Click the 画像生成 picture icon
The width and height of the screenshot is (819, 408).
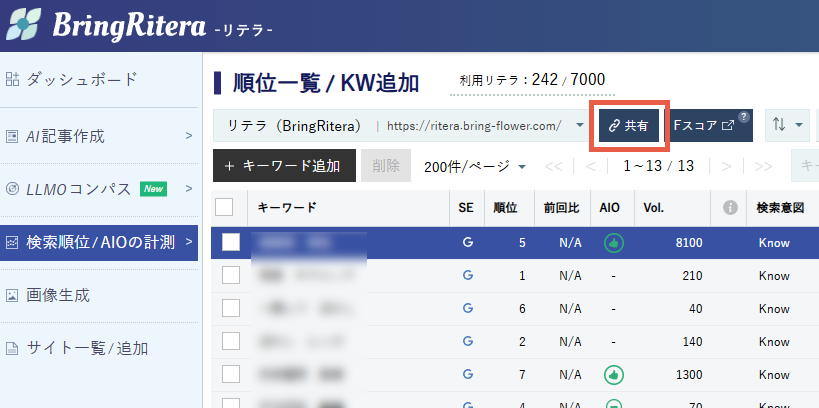coord(12,296)
